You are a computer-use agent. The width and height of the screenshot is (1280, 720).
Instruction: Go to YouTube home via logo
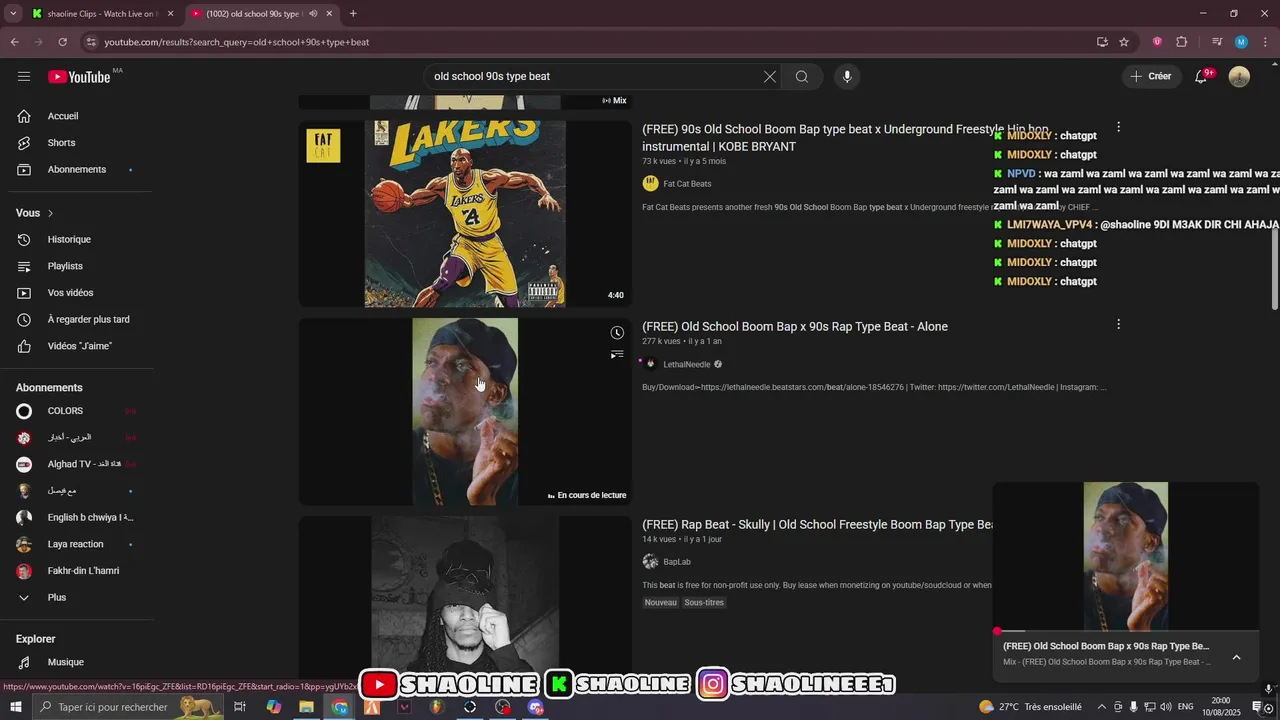(x=79, y=77)
